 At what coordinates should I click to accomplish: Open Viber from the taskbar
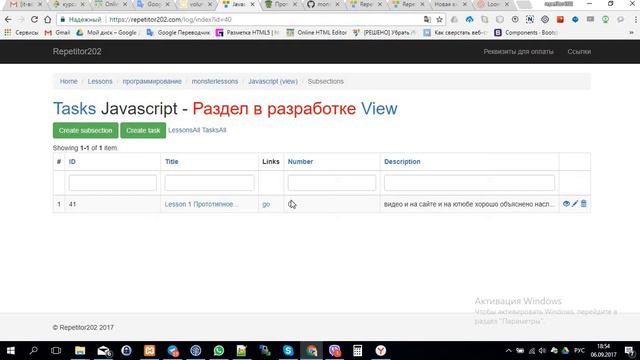tap(335, 351)
